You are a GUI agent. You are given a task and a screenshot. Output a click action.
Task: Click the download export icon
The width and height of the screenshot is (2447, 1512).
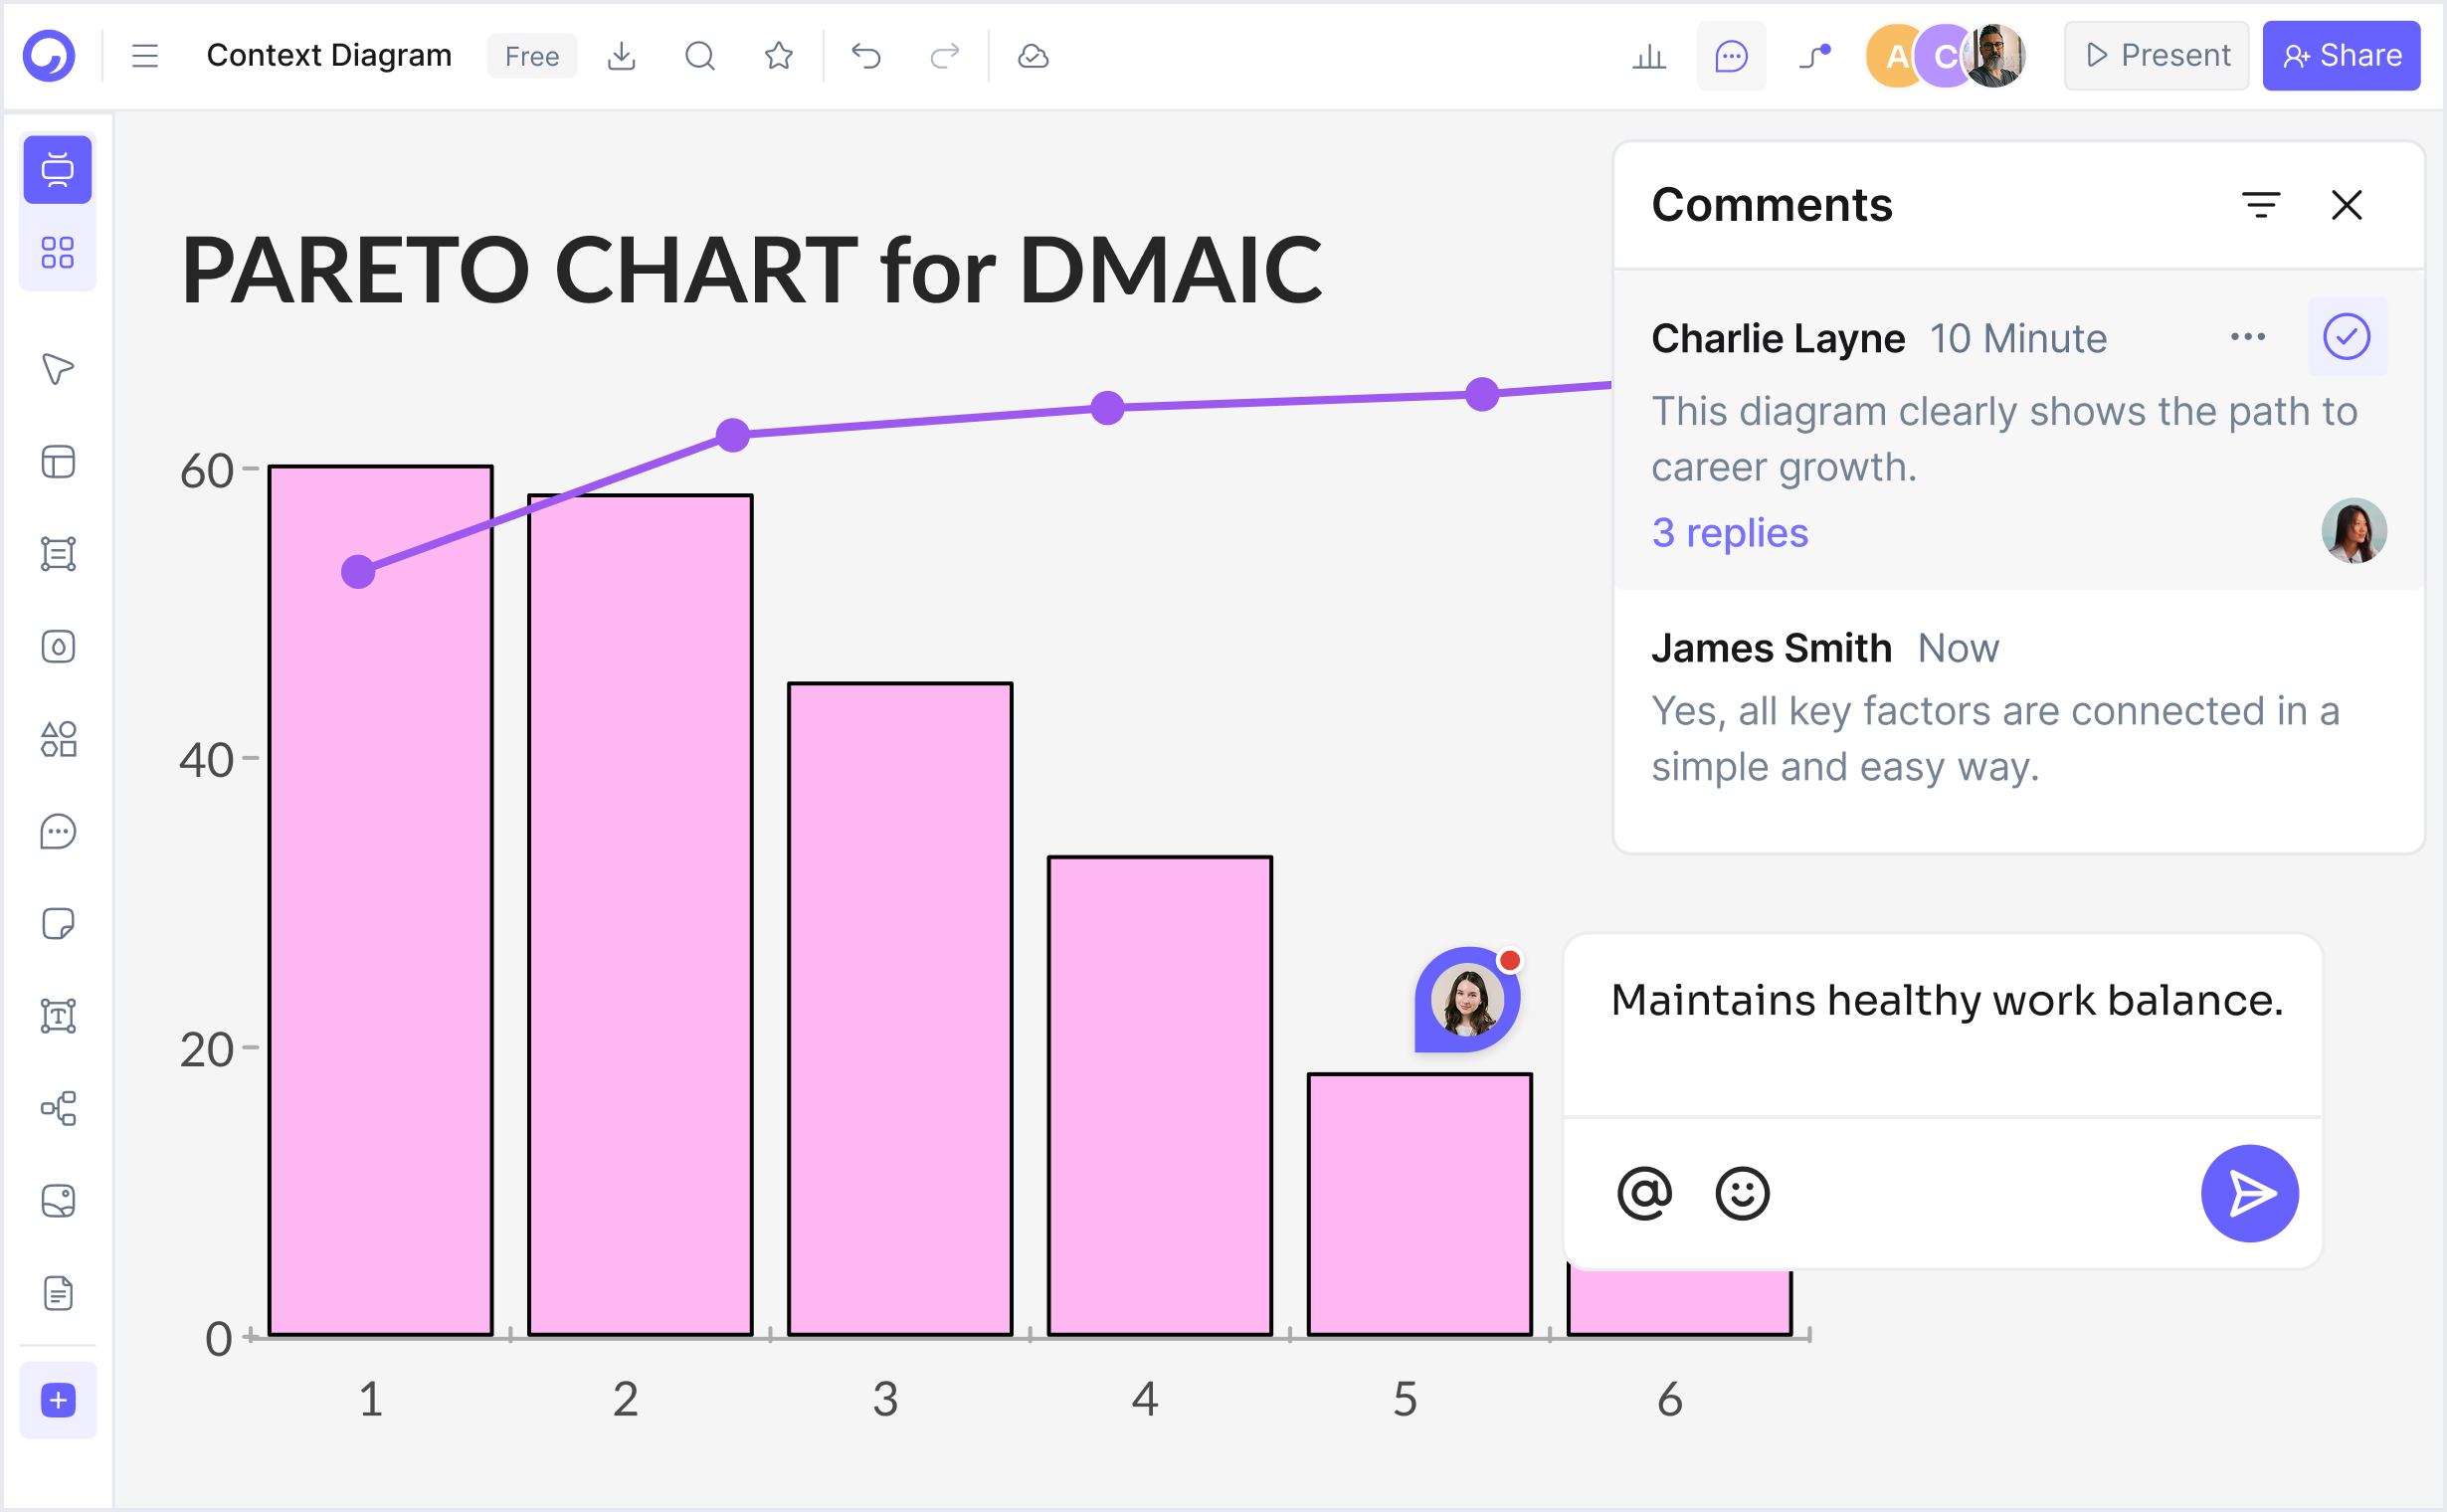tap(621, 56)
